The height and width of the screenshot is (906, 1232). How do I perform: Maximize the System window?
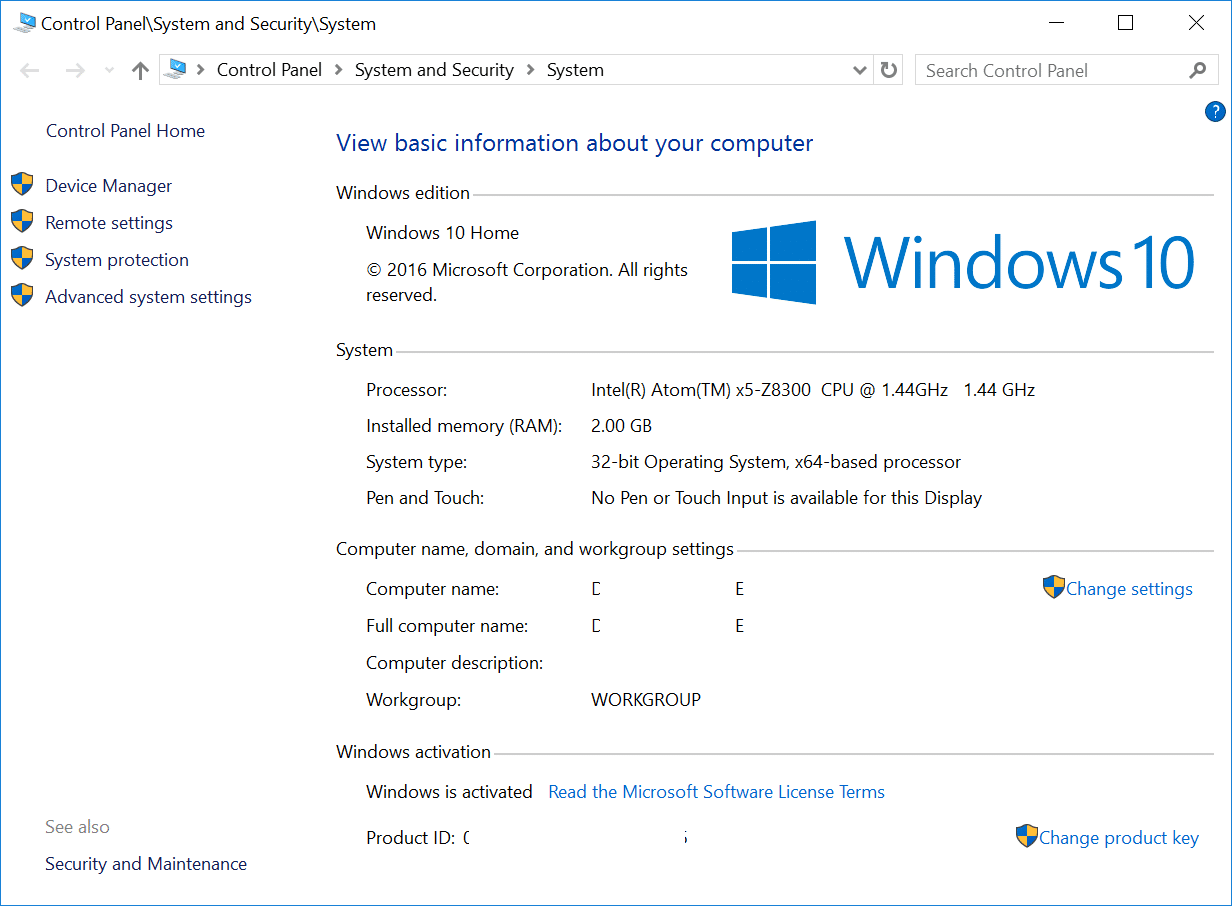[1125, 23]
